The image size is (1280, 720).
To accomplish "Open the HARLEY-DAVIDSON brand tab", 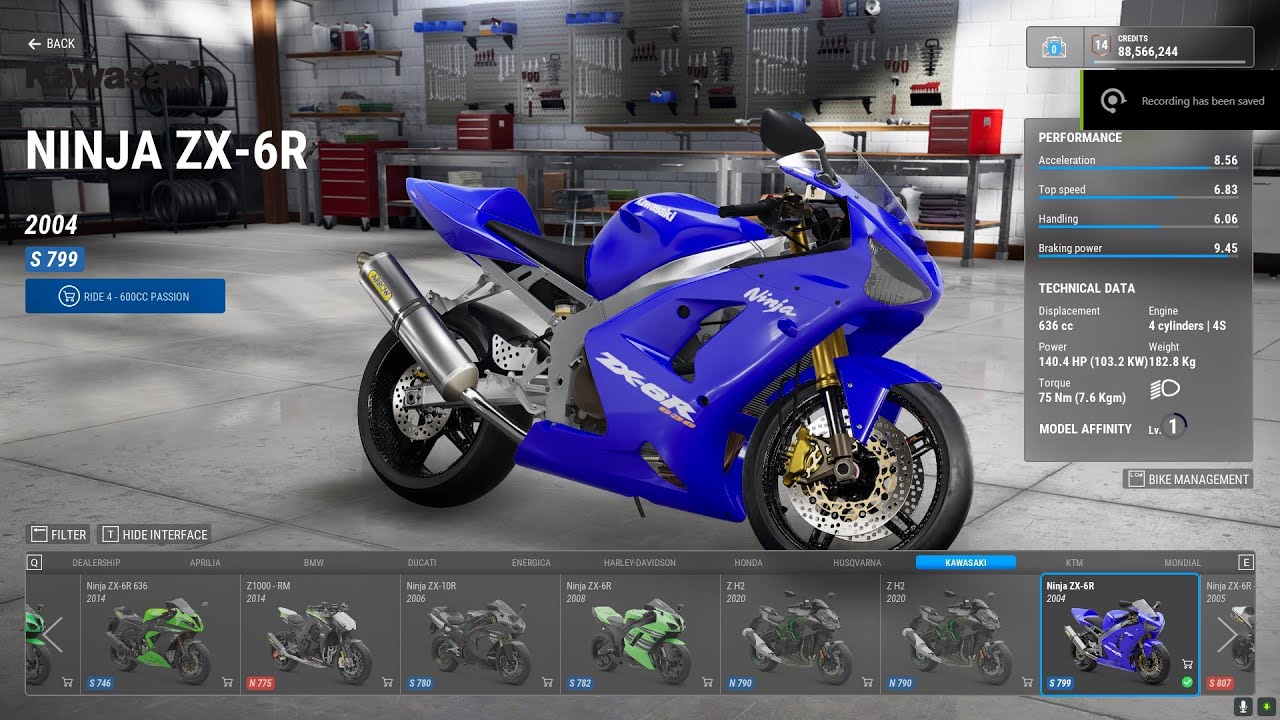I will point(640,563).
